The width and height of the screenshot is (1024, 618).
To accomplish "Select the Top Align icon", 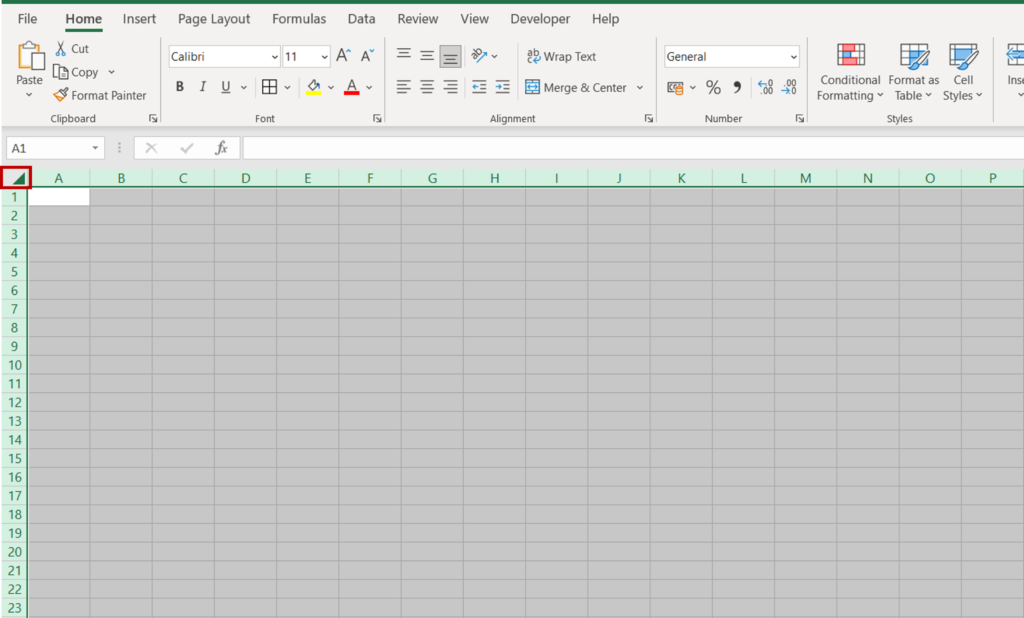I will pyautogui.click(x=404, y=55).
